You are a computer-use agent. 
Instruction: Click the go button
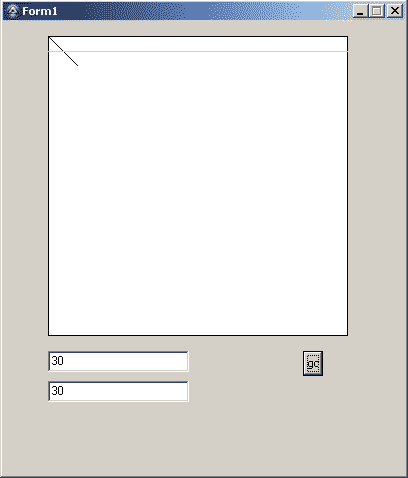pyautogui.click(x=313, y=363)
